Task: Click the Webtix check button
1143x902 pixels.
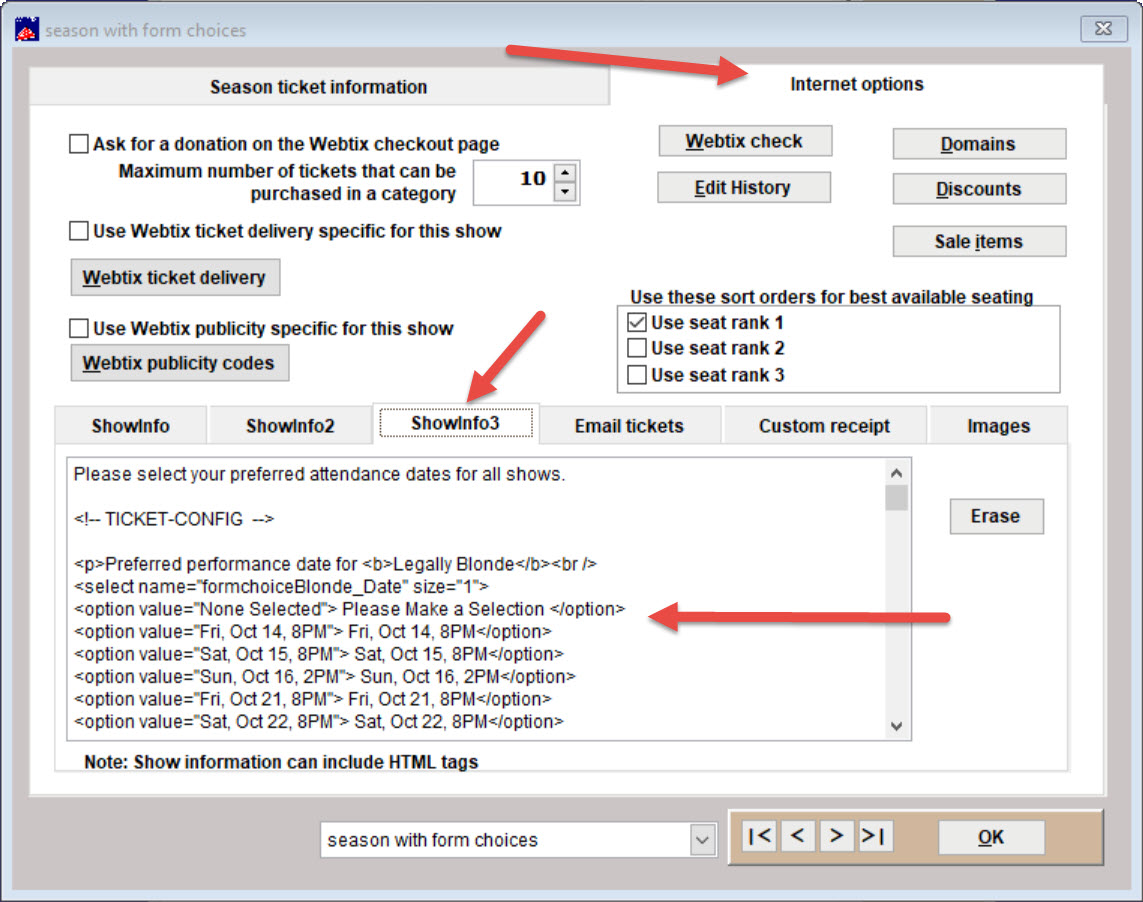Action: click(744, 141)
